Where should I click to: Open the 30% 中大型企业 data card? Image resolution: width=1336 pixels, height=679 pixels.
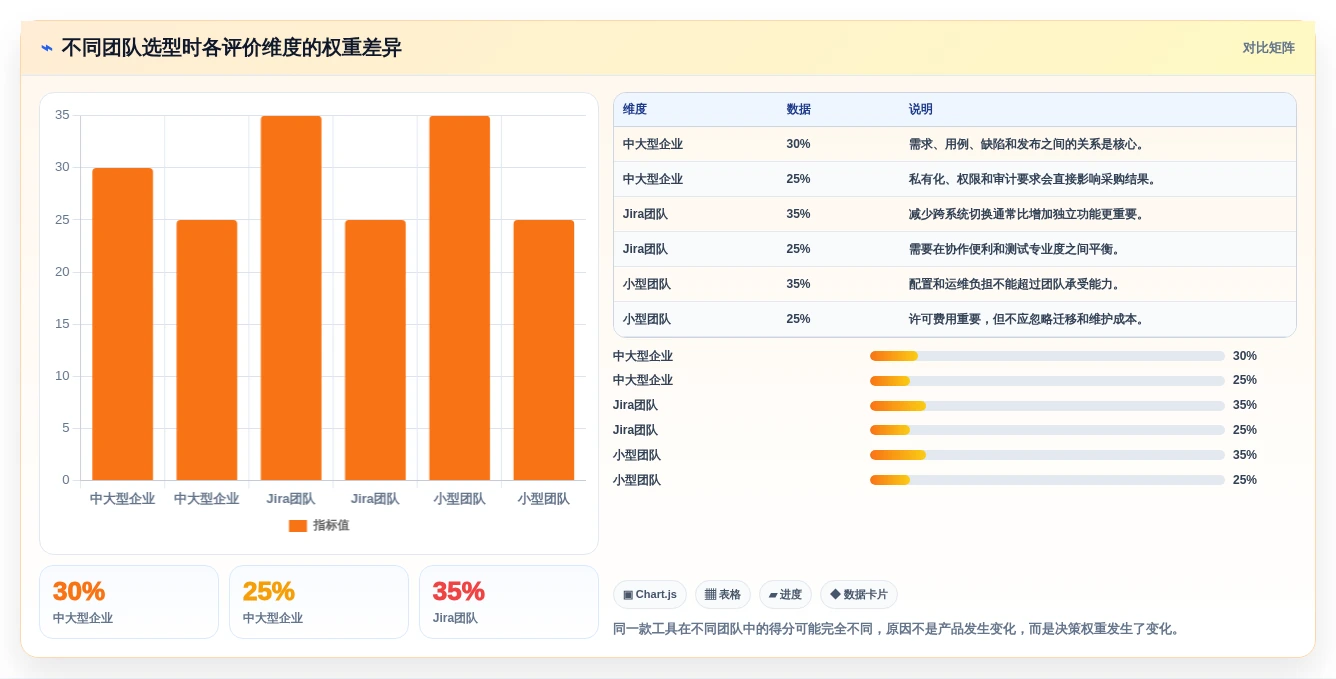click(x=129, y=602)
